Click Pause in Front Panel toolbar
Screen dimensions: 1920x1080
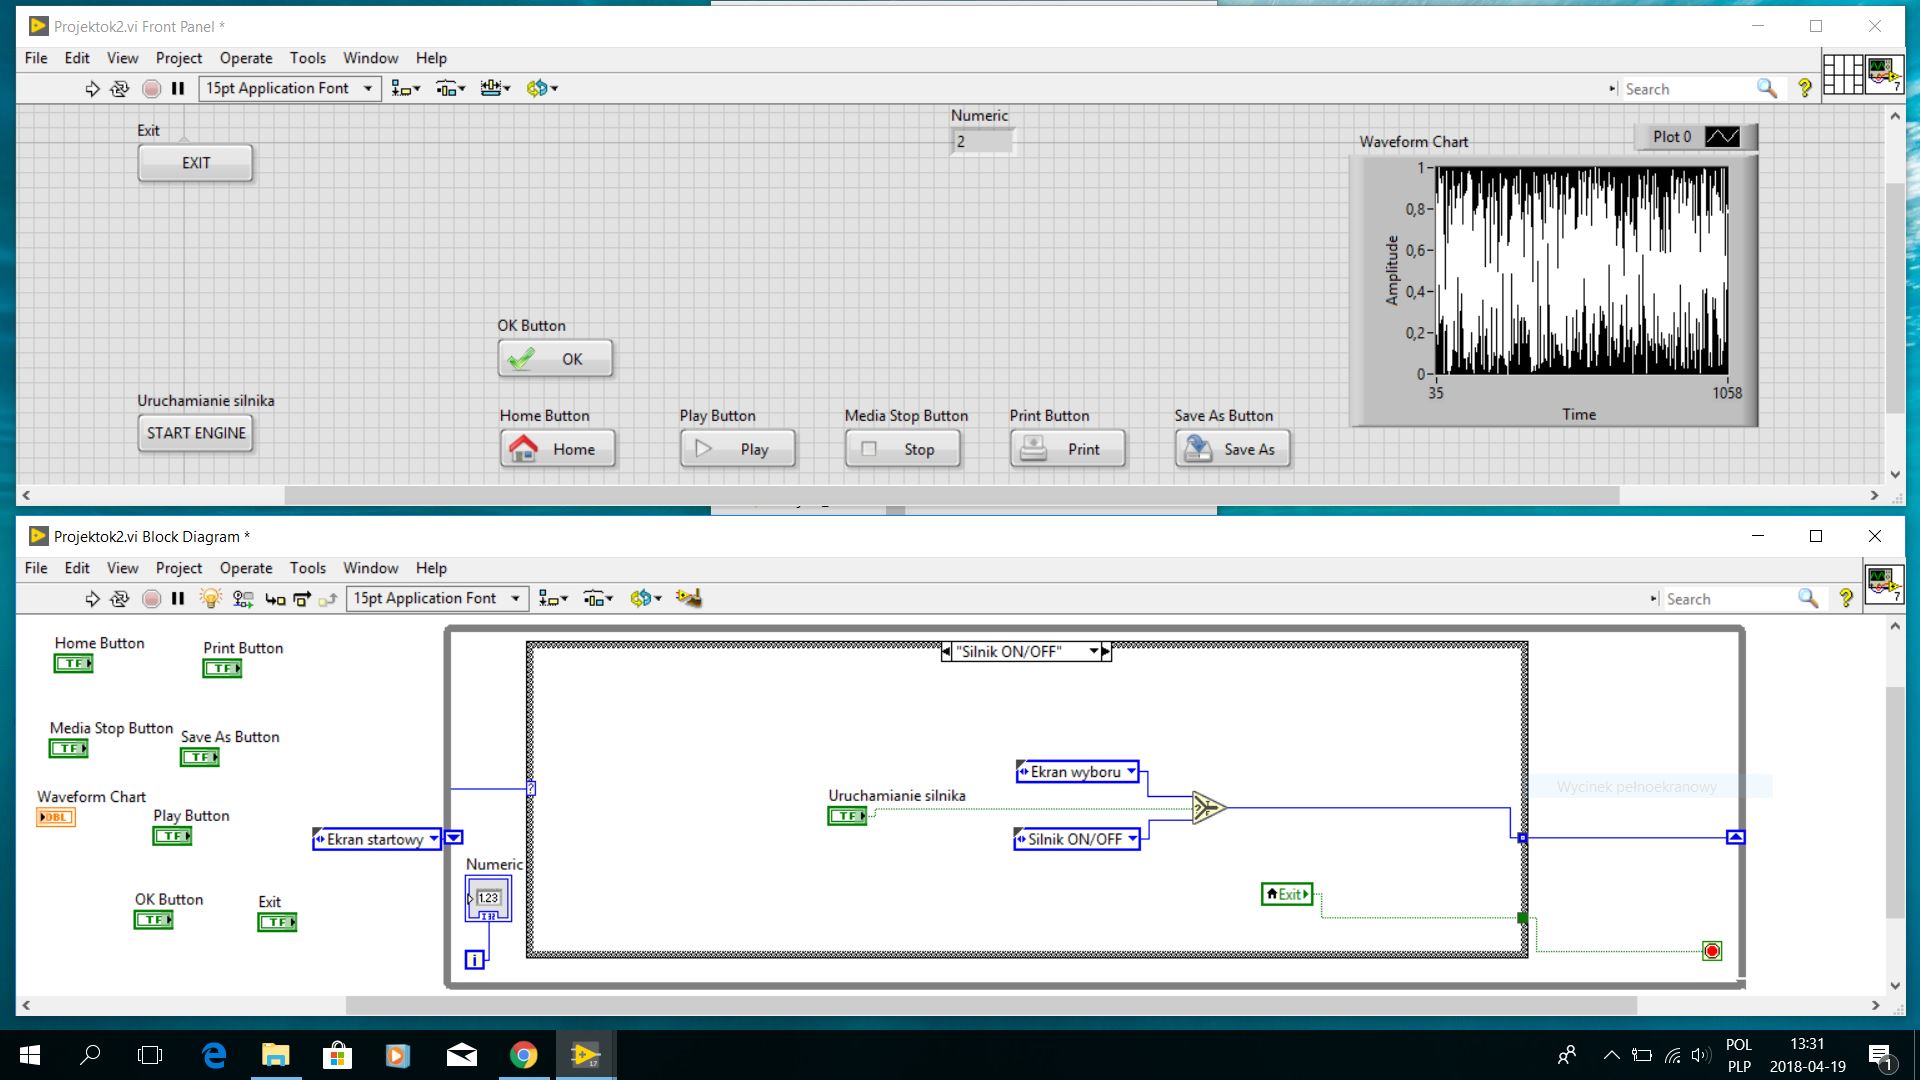pyautogui.click(x=178, y=89)
